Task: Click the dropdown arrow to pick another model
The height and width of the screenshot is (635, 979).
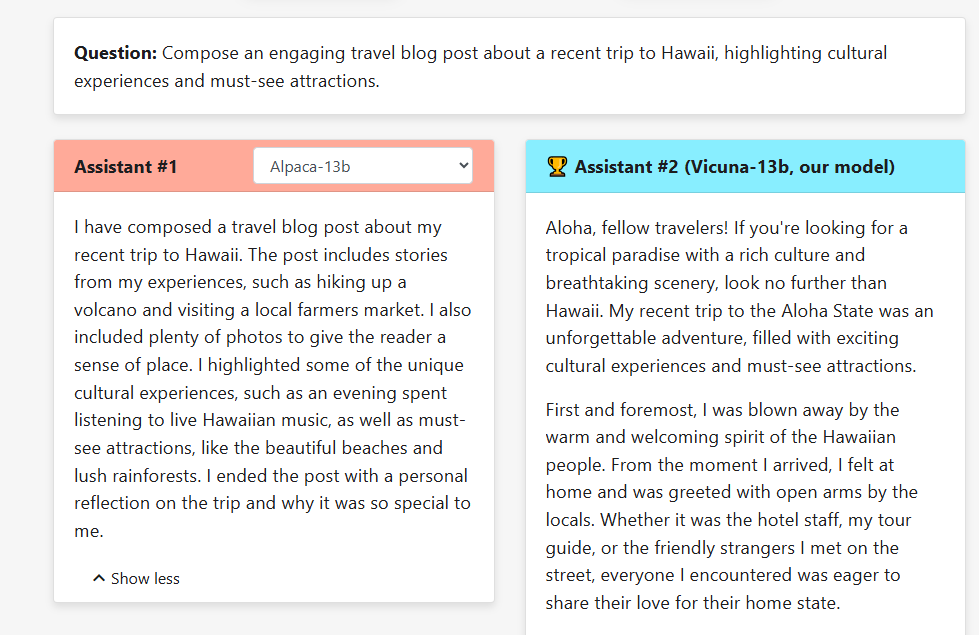Action: (x=461, y=165)
